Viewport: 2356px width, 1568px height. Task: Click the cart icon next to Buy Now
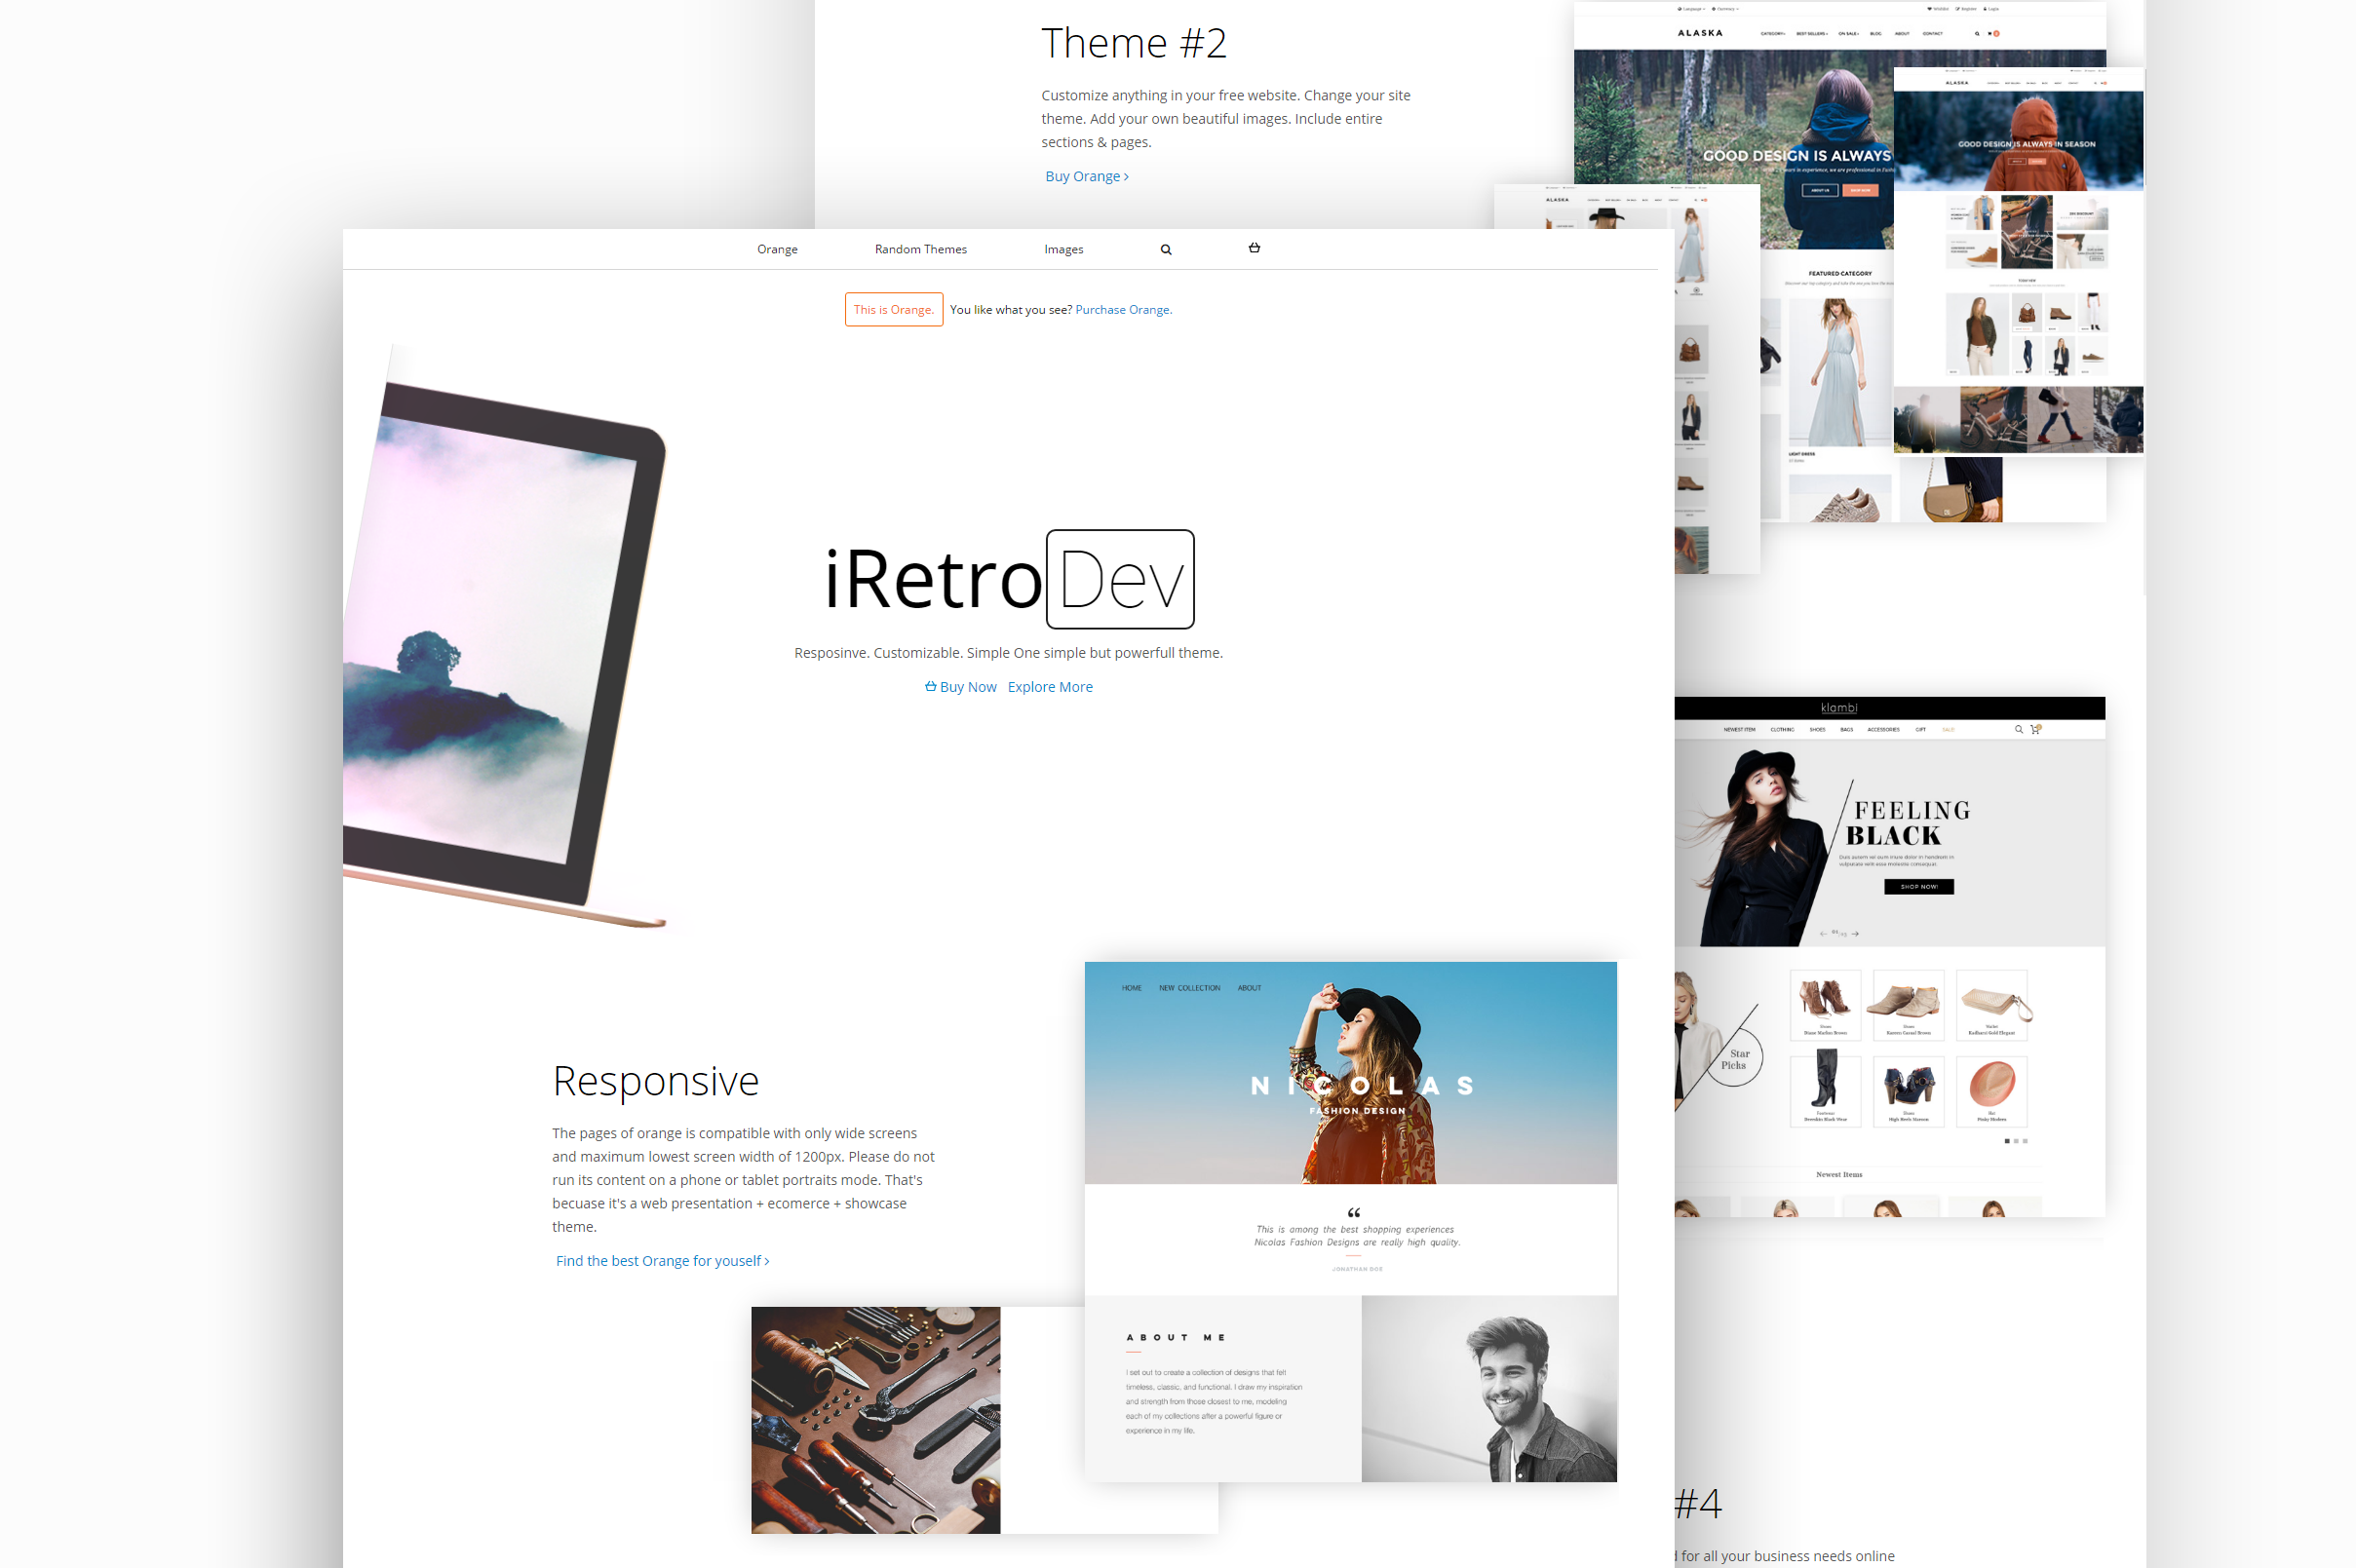coord(929,686)
